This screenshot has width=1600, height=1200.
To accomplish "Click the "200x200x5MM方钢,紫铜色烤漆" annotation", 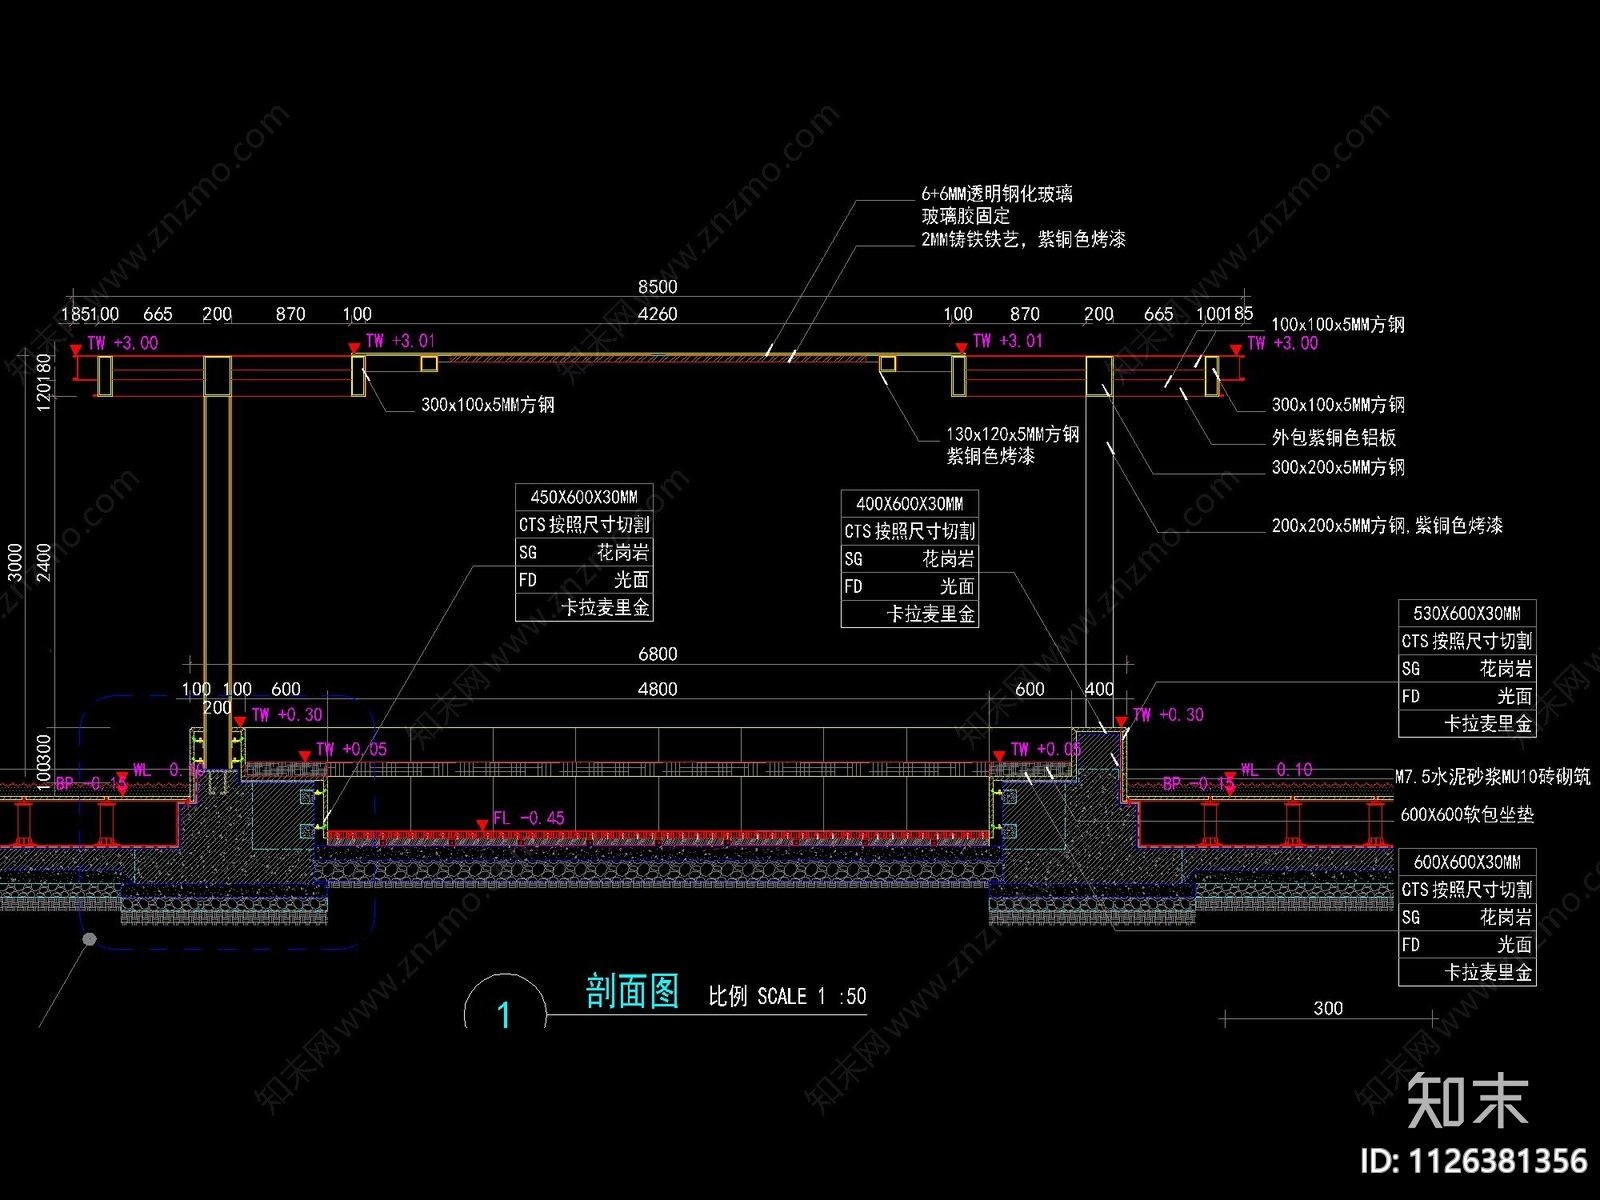I will 1387,525.
